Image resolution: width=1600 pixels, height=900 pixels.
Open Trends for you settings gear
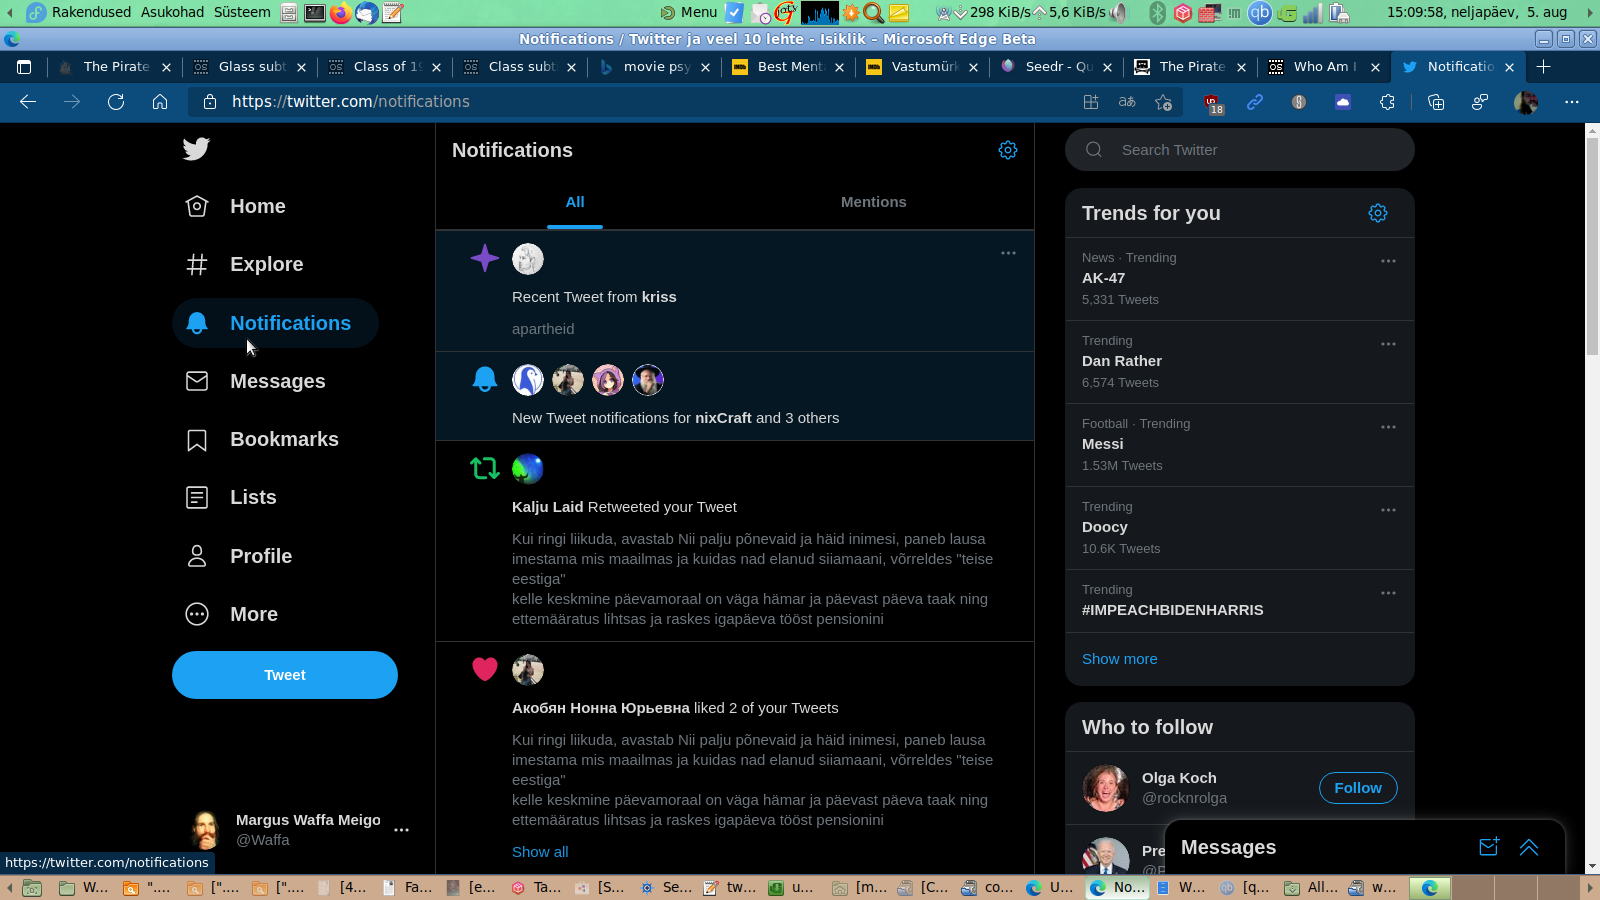click(1378, 213)
